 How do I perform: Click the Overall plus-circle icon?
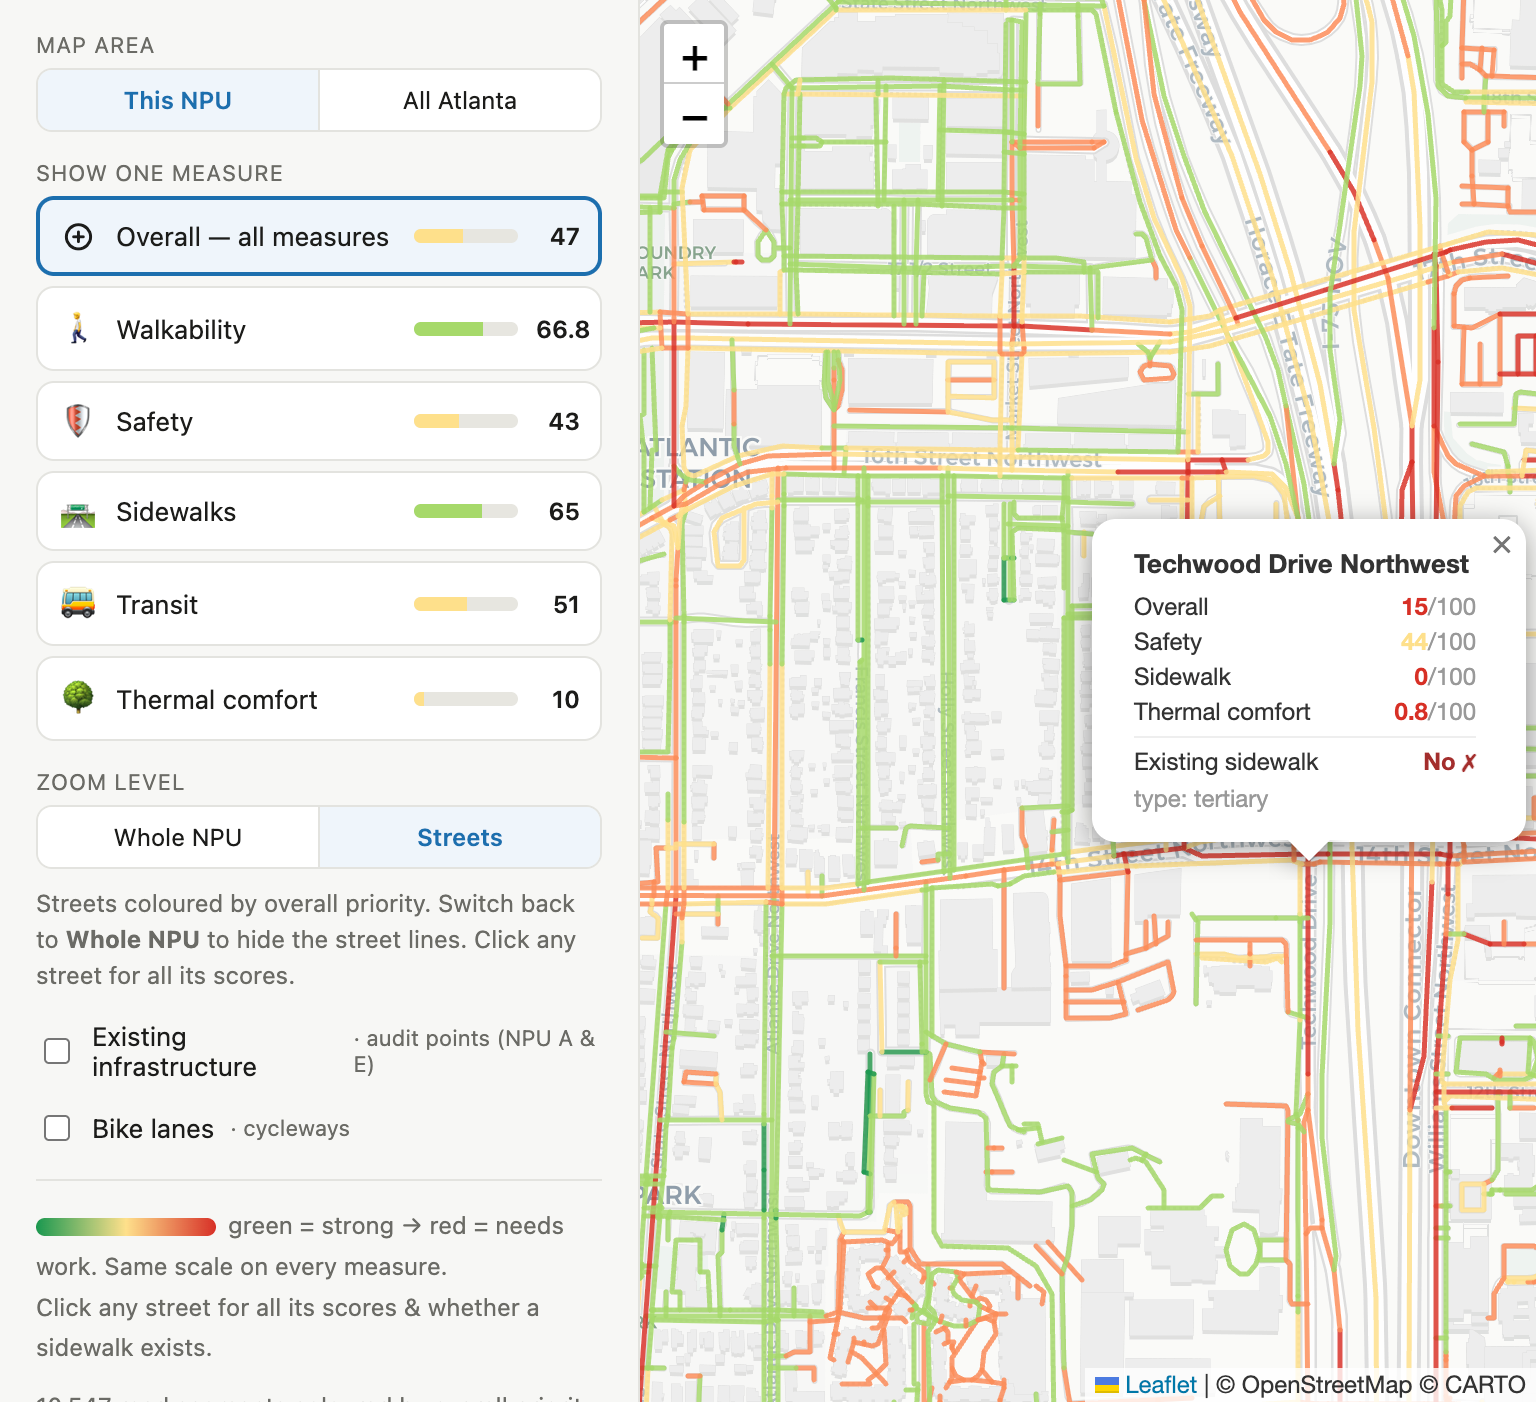pyautogui.click(x=78, y=237)
